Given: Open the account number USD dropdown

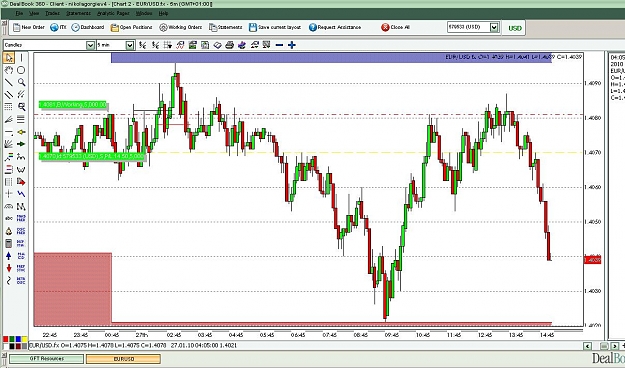Looking at the screenshot, I should (494, 27).
